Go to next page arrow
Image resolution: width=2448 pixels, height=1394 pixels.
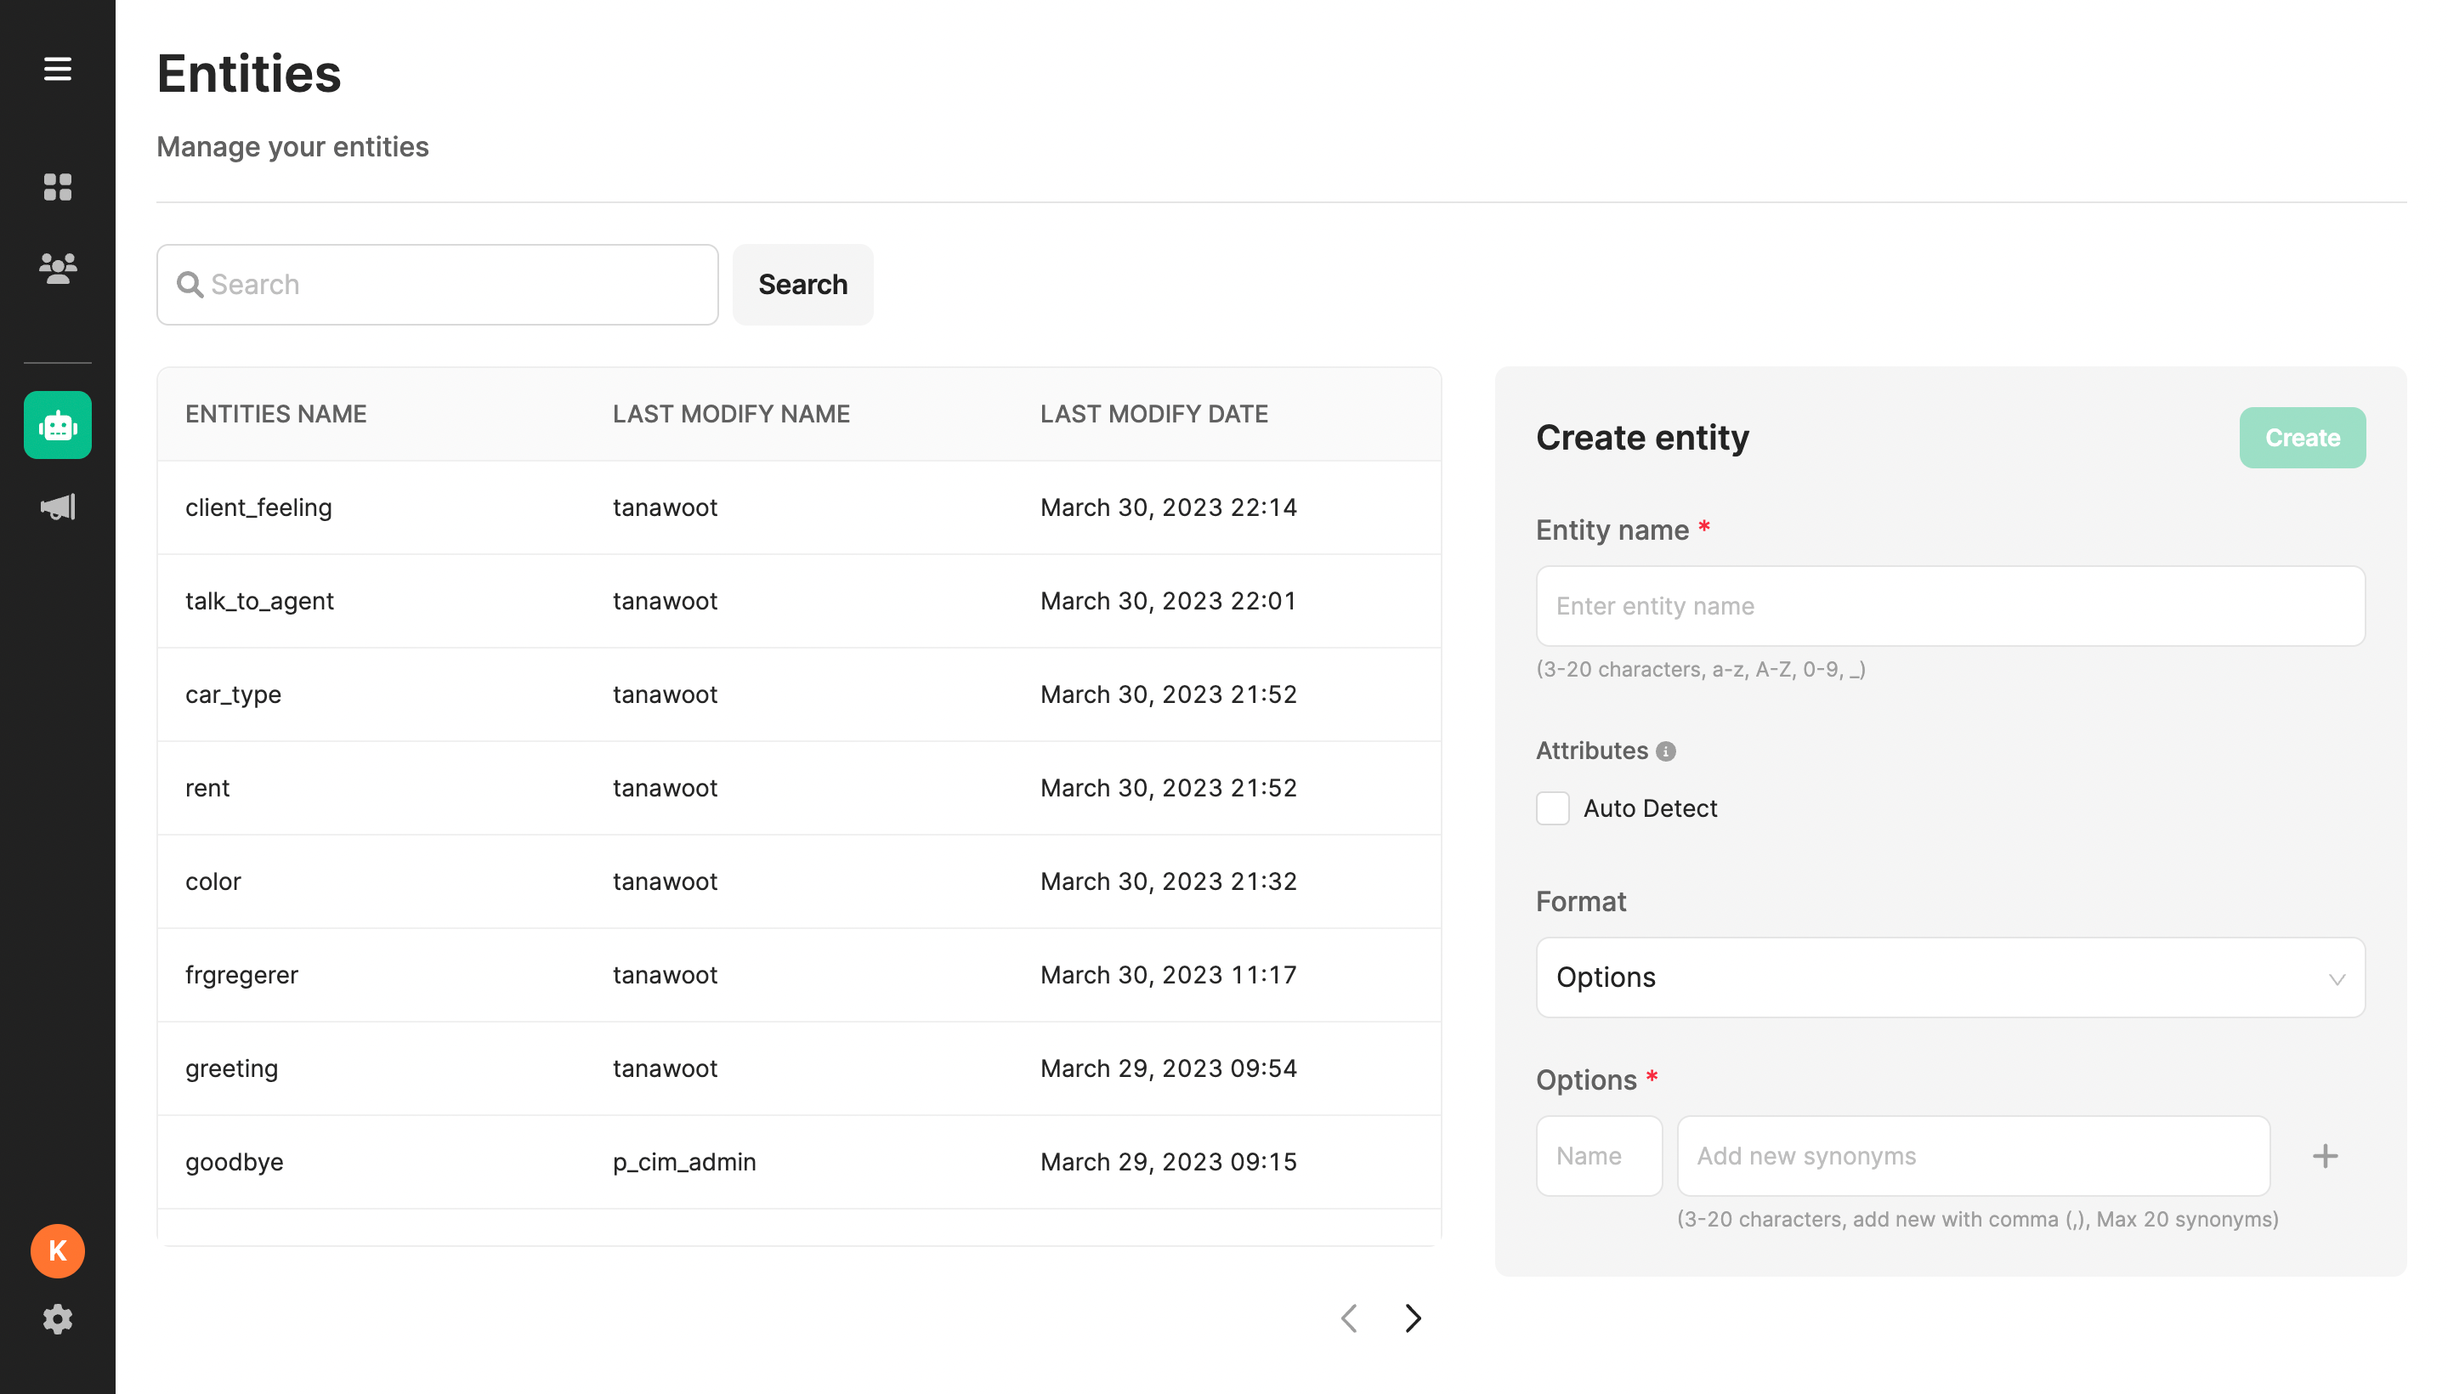(x=1412, y=1318)
